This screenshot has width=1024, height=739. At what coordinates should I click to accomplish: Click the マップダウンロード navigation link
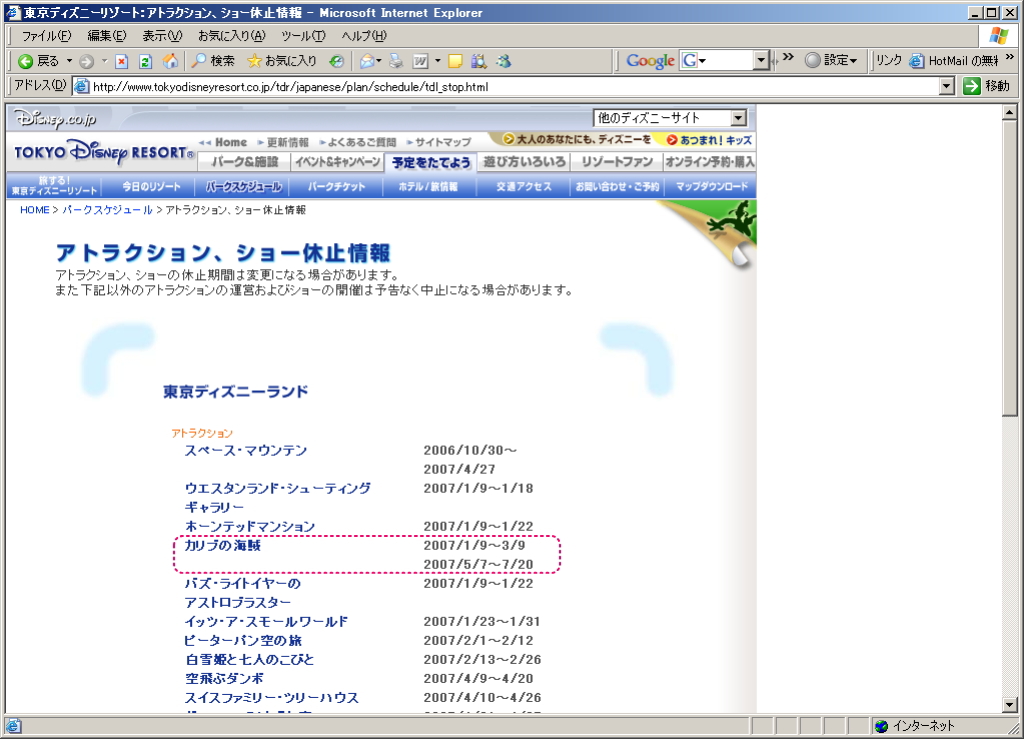[x=712, y=187]
